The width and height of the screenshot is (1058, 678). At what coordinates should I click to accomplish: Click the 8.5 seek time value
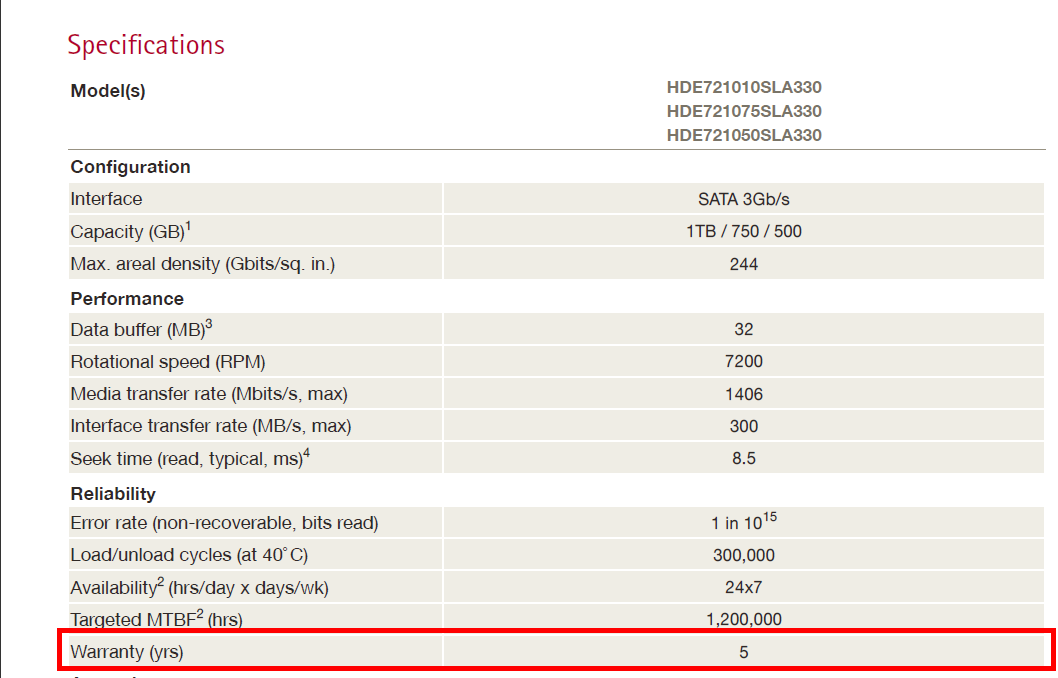(x=744, y=459)
